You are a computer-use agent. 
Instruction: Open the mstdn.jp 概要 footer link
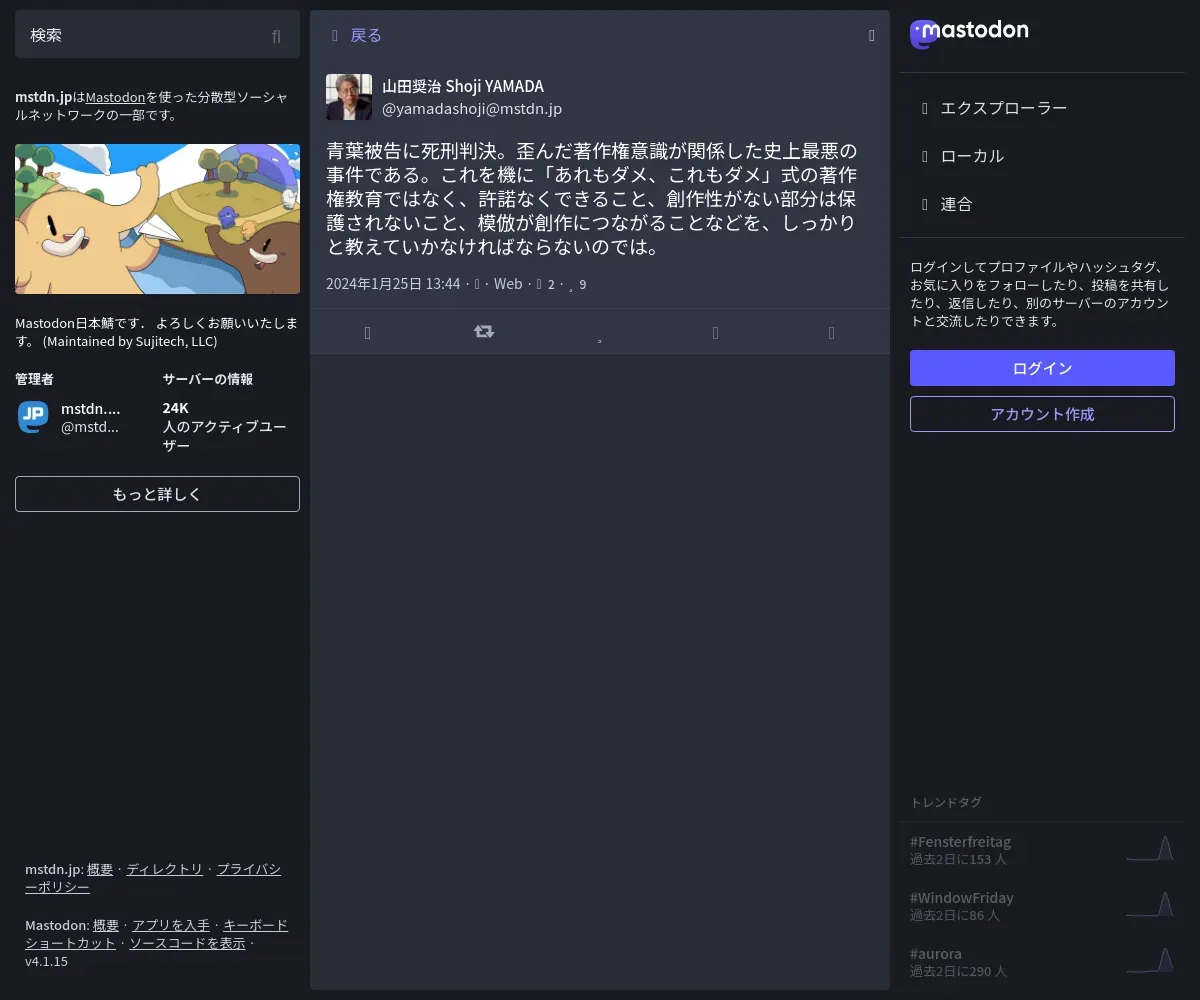coord(100,869)
